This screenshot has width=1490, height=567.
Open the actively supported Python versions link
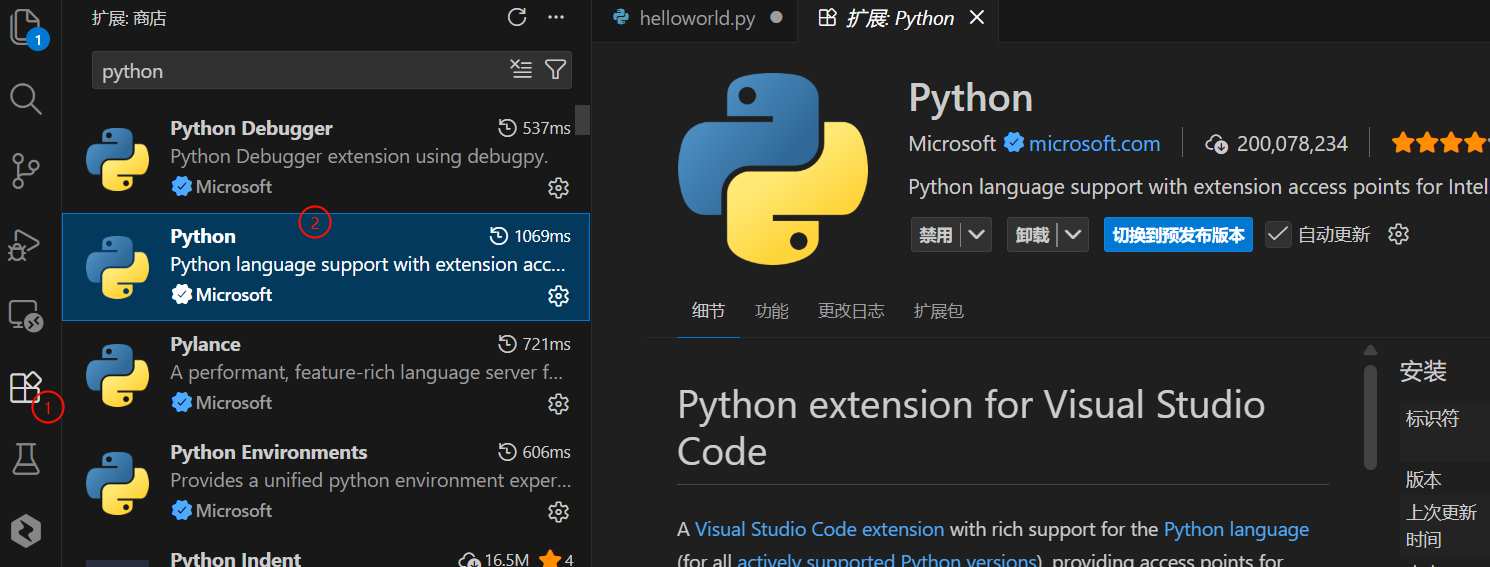tap(886, 560)
